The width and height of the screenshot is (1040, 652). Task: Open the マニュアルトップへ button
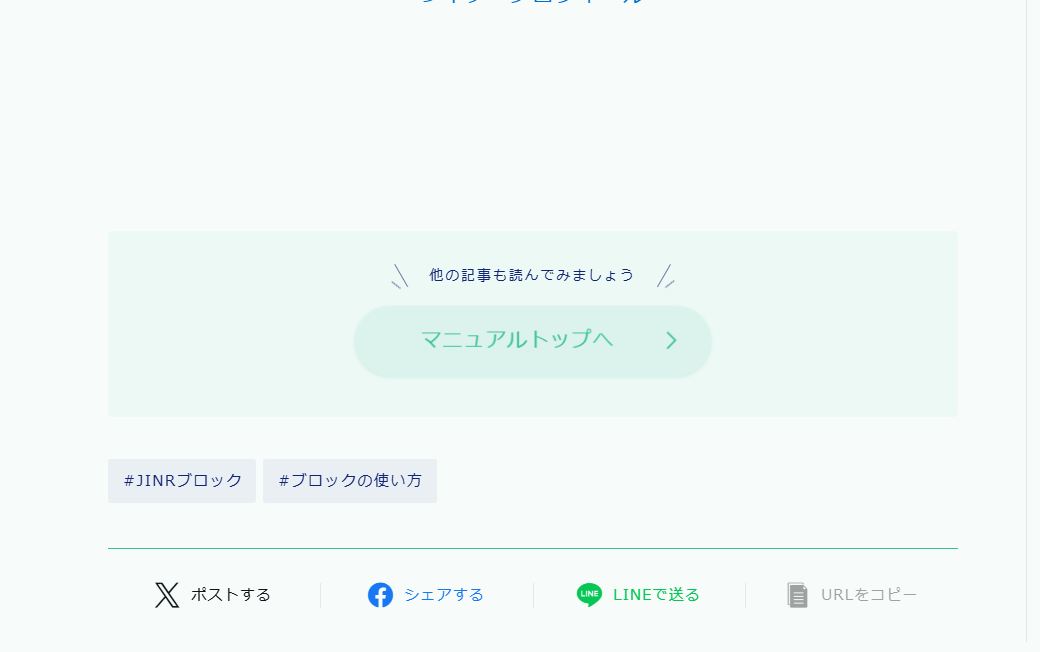[532, 341]
